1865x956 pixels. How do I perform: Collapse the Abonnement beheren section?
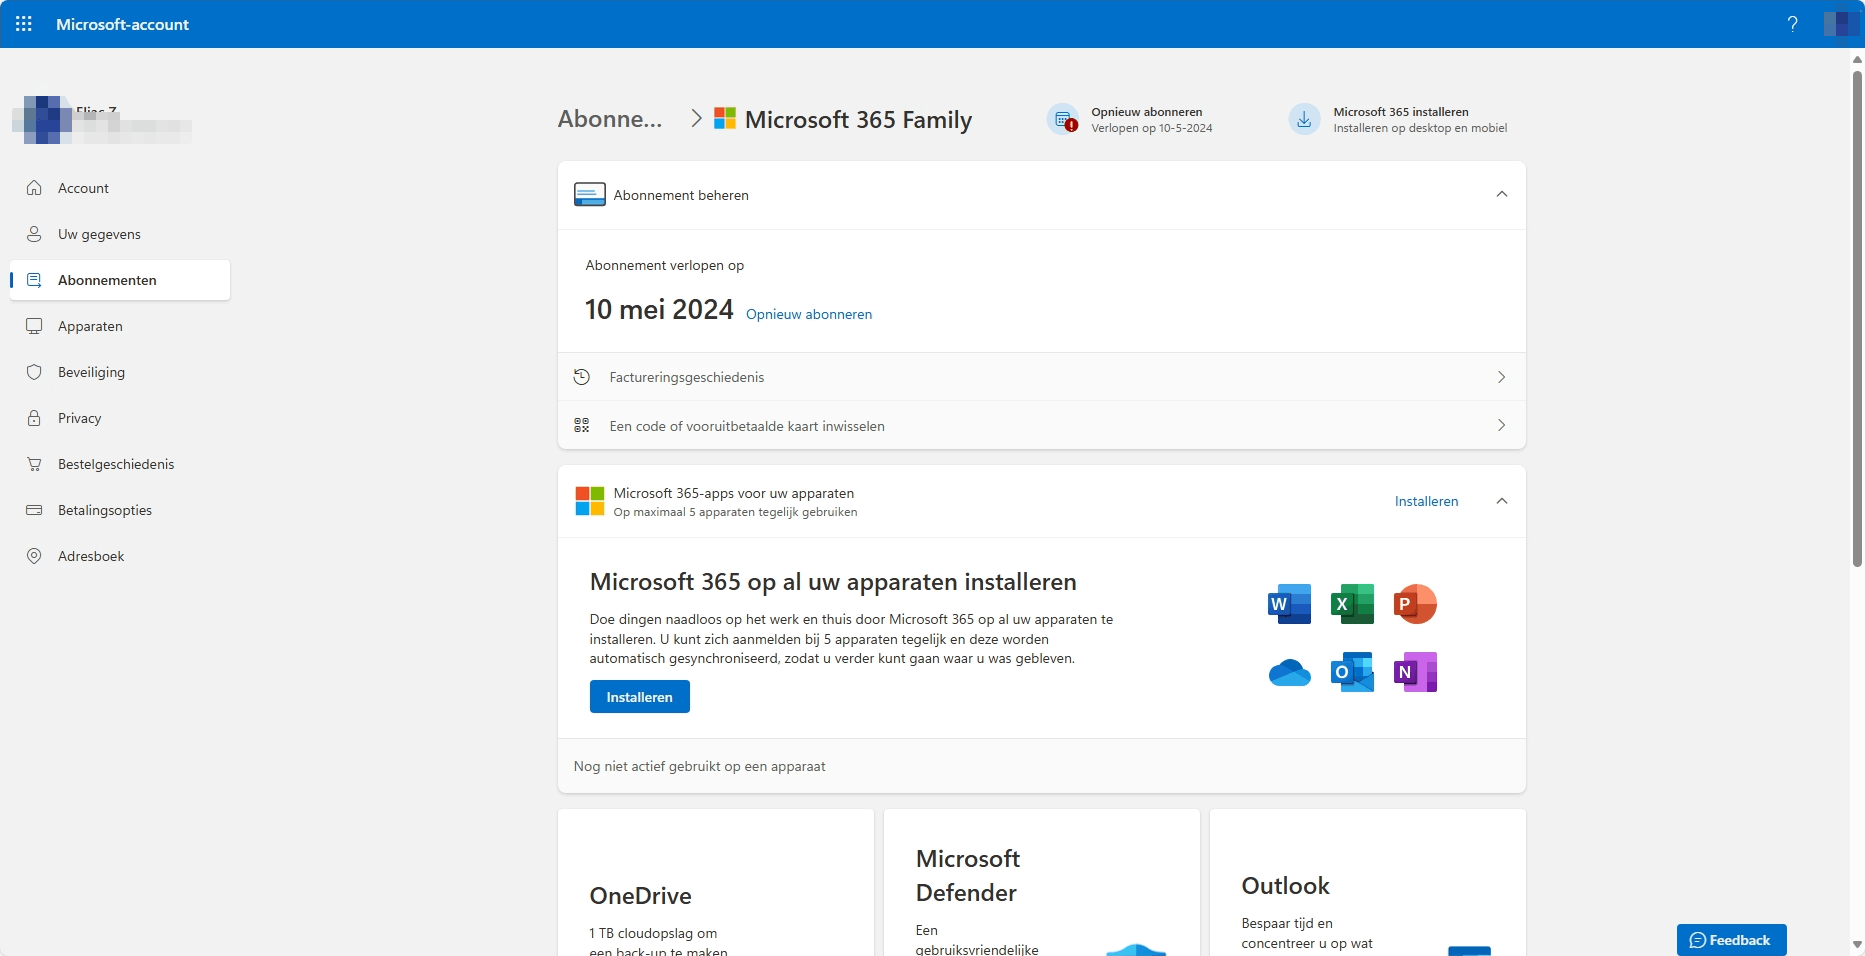pos(1502,194)
